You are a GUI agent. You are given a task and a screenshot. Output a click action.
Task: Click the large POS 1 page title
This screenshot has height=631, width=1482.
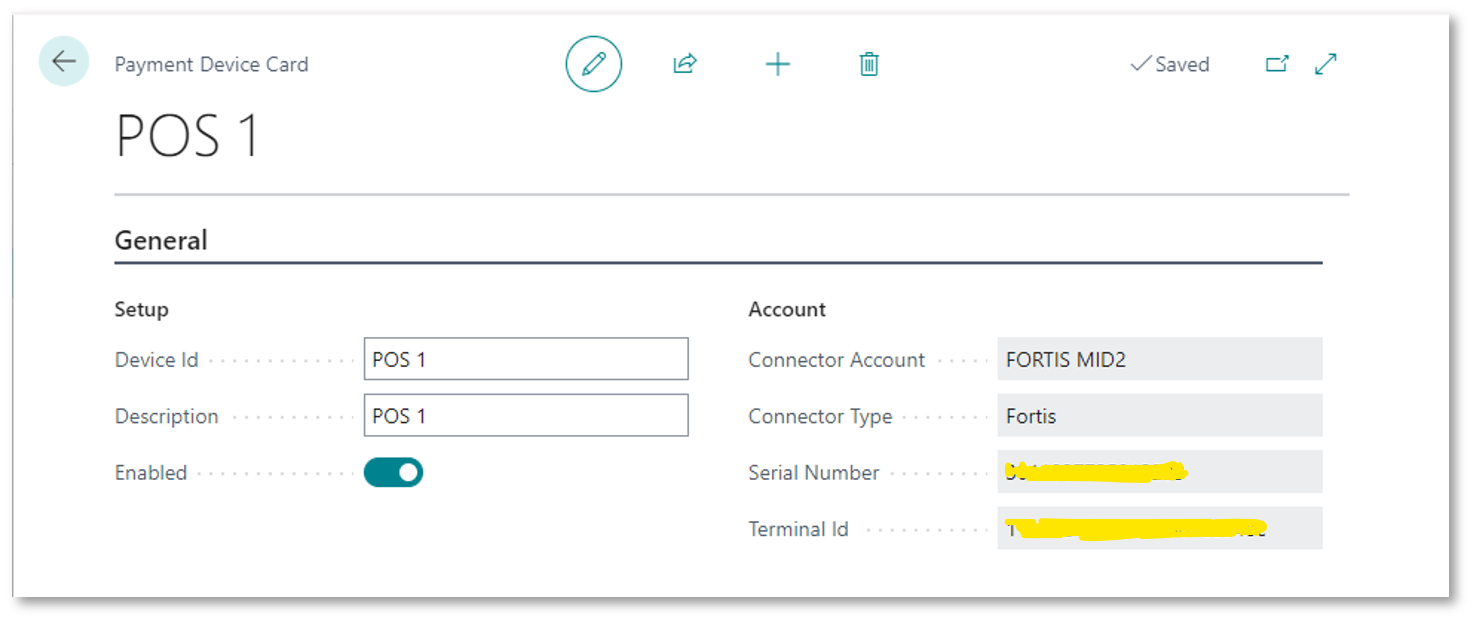coord(188,135)
